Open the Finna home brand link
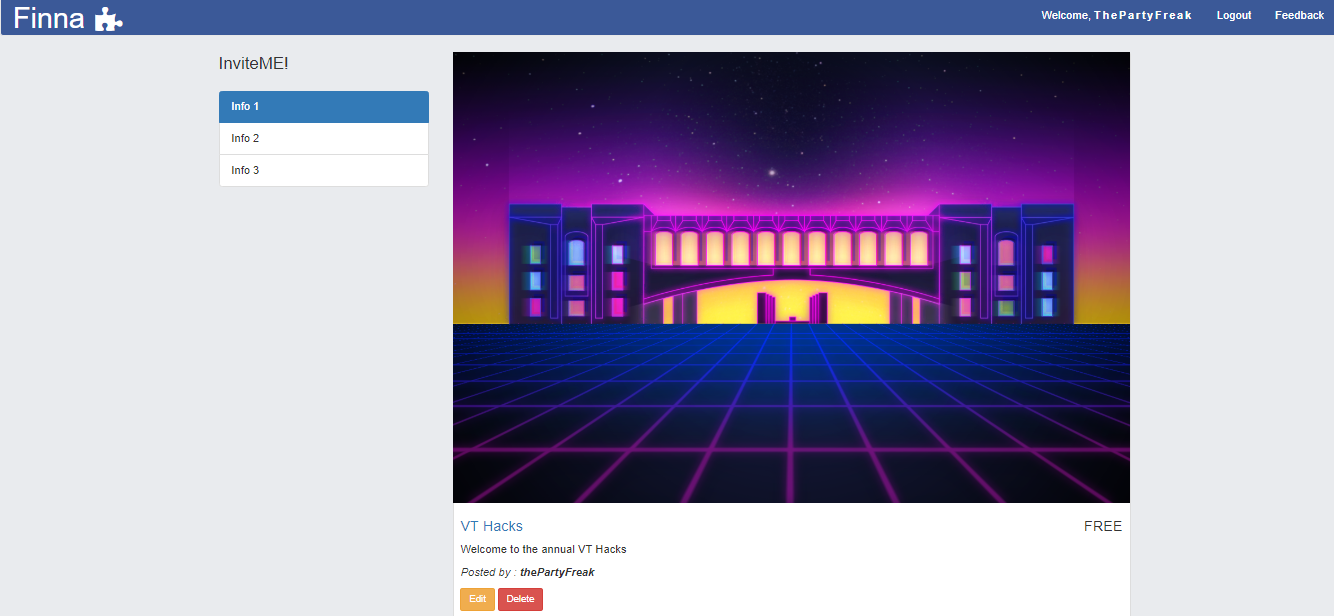1334x616 pixels. tap(68, 18)
